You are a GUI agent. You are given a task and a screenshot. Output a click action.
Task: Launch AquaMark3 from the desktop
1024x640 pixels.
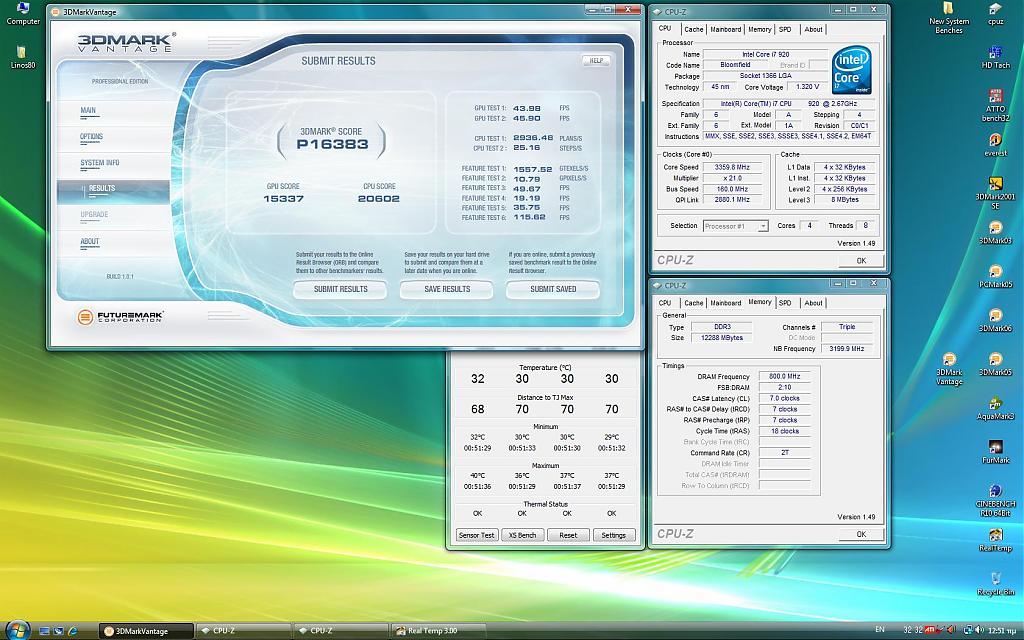coord(995,408)
